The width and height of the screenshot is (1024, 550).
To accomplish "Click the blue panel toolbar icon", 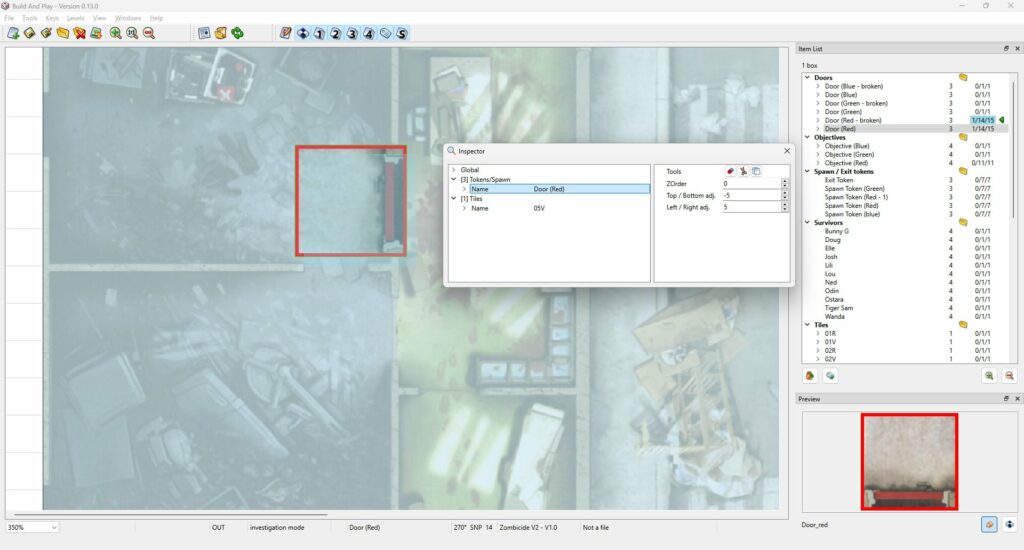I will pyautogui.click(x=204, y=33).
